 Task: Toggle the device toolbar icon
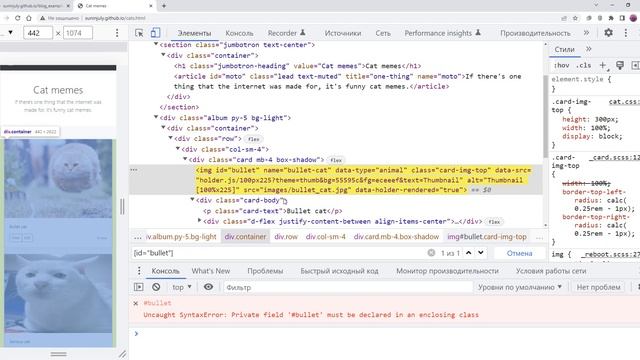tap(155, 33)
